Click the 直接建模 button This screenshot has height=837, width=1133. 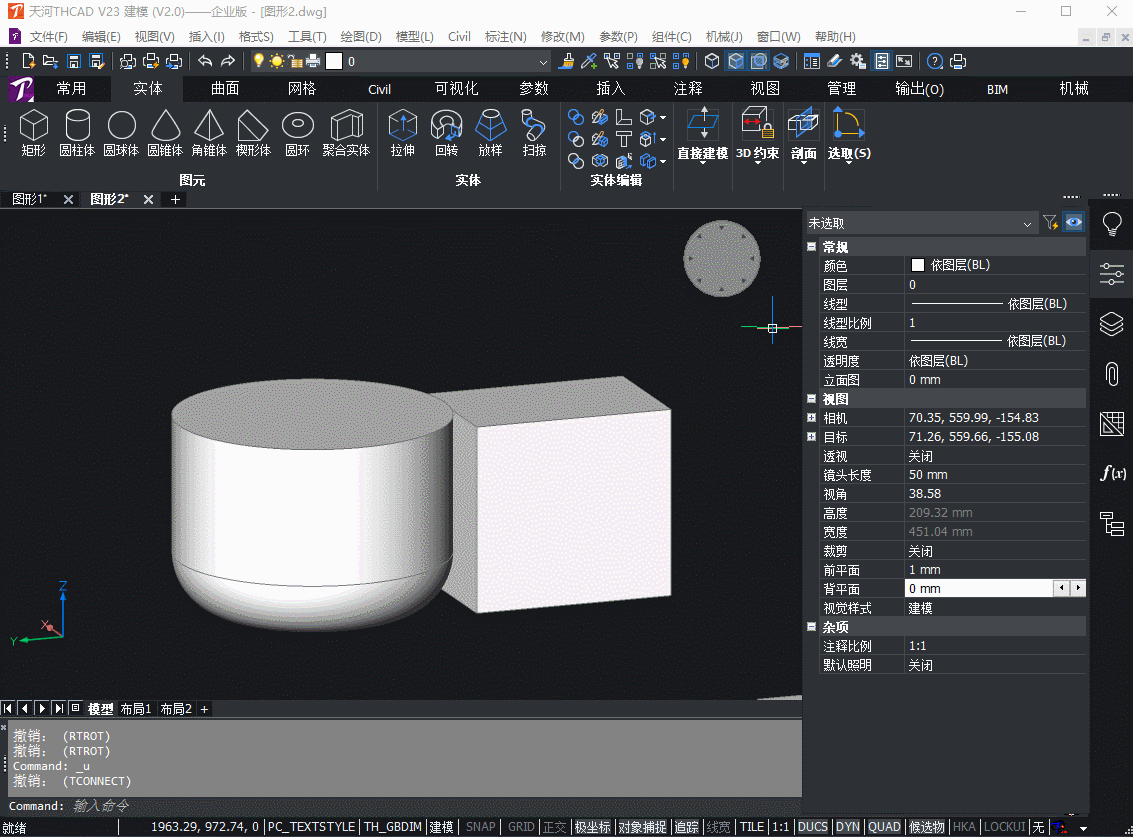(702, 134)
